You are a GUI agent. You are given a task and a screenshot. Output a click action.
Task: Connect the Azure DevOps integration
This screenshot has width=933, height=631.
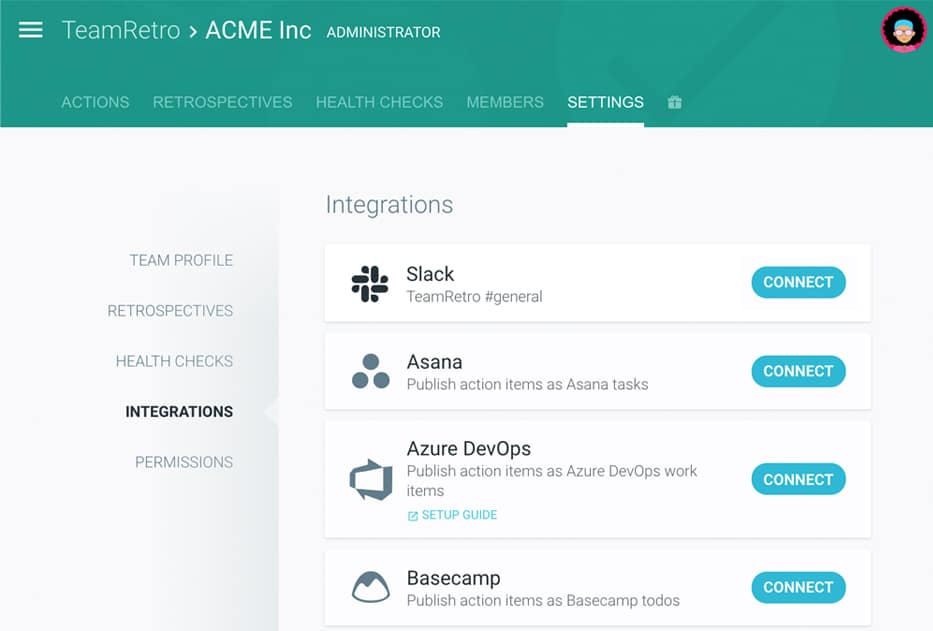798,479
